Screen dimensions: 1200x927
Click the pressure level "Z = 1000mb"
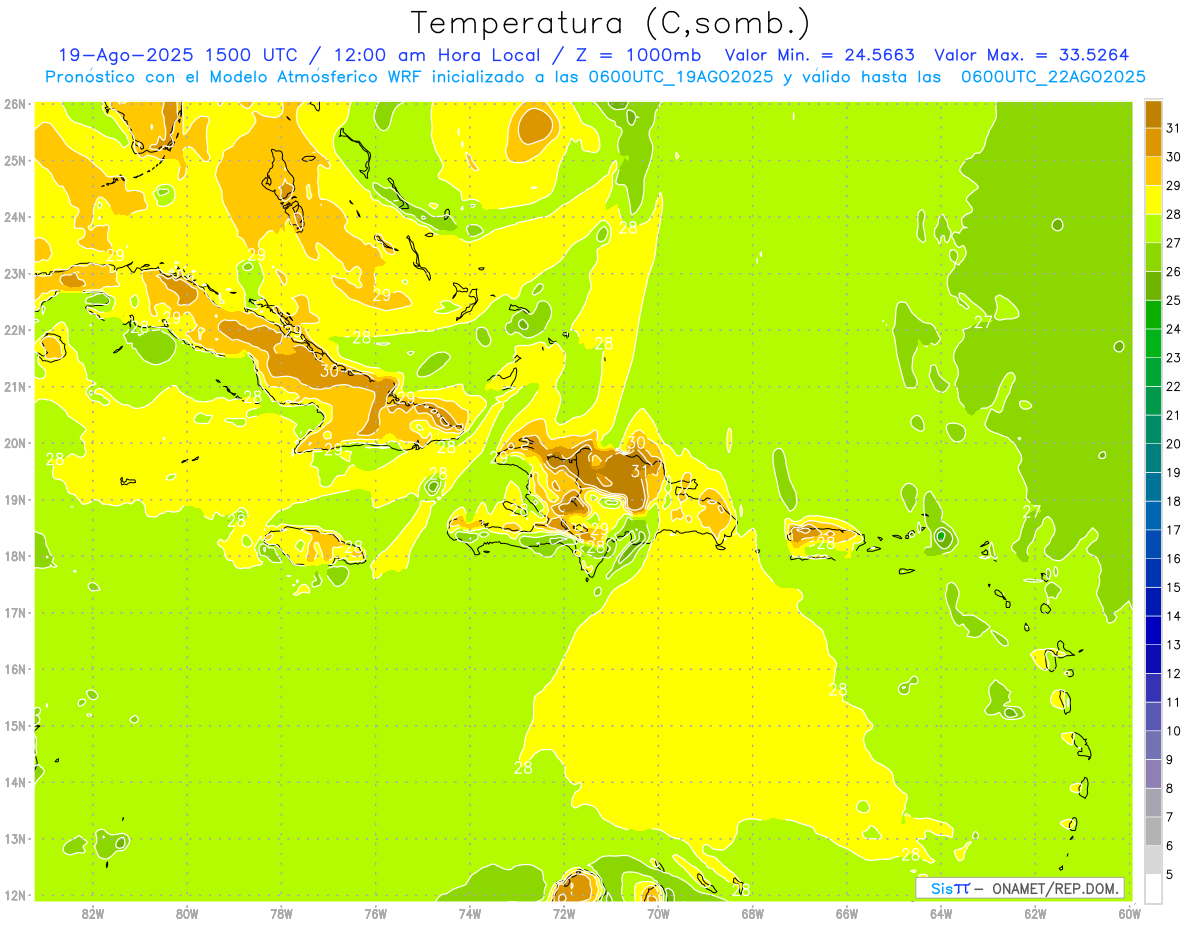click(637, 55)
